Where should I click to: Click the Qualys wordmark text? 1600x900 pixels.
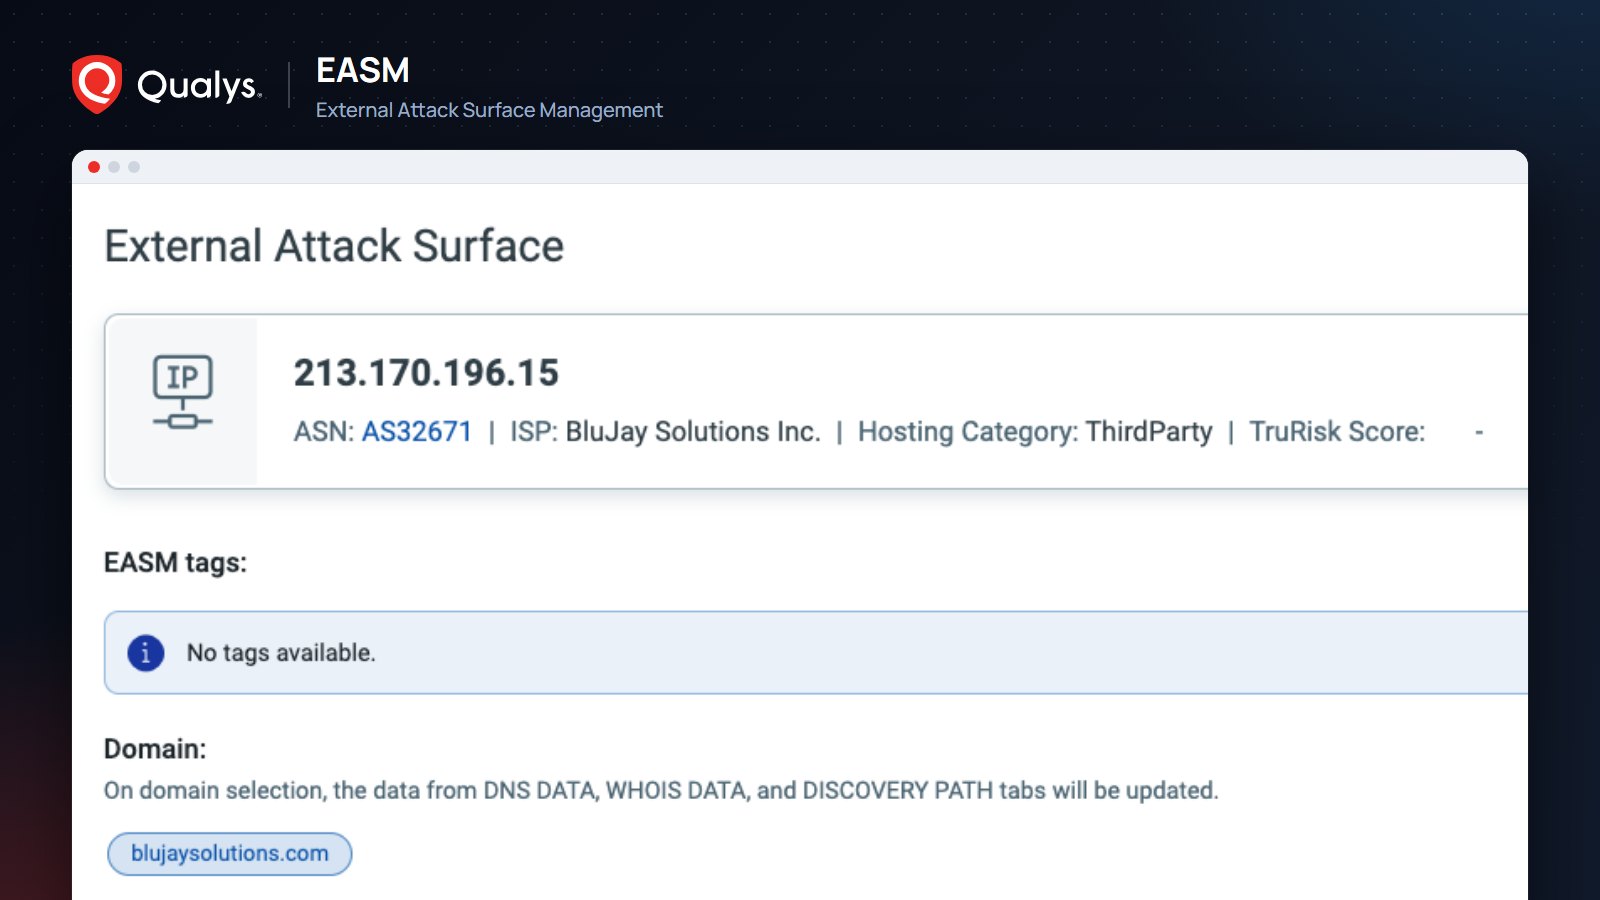point(199,85)
